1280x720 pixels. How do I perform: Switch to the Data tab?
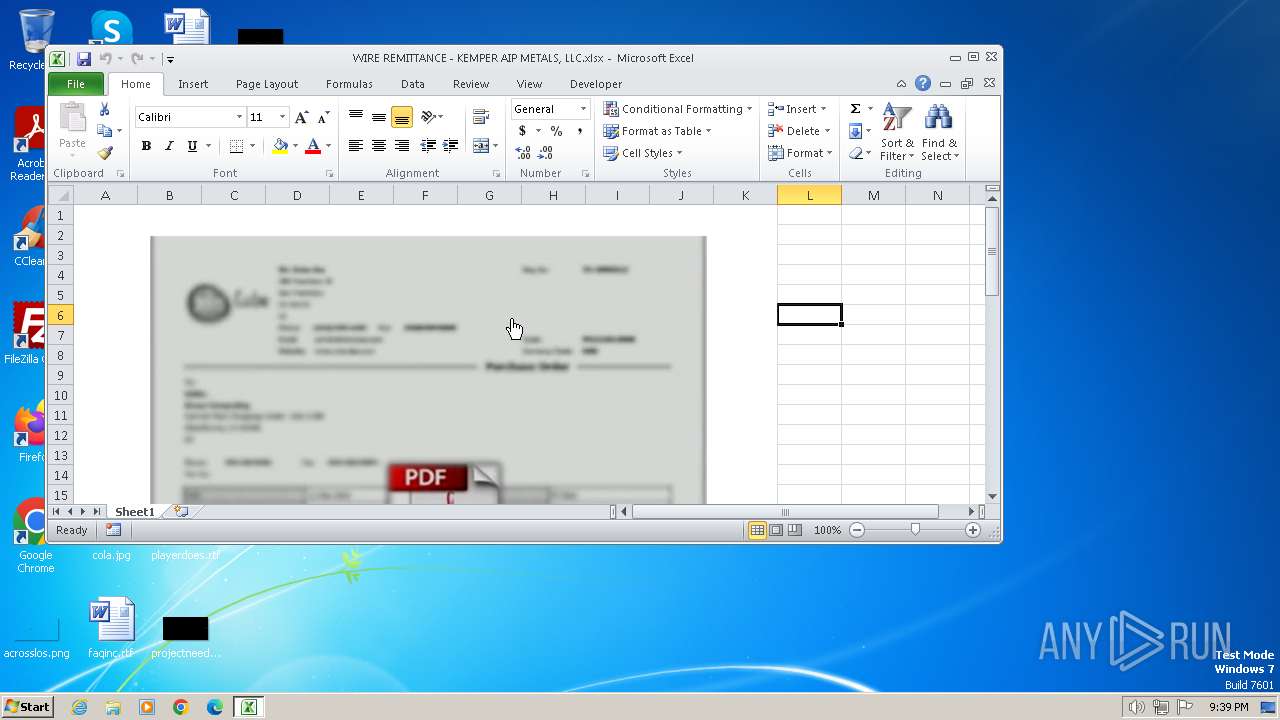tap(413, 84)
